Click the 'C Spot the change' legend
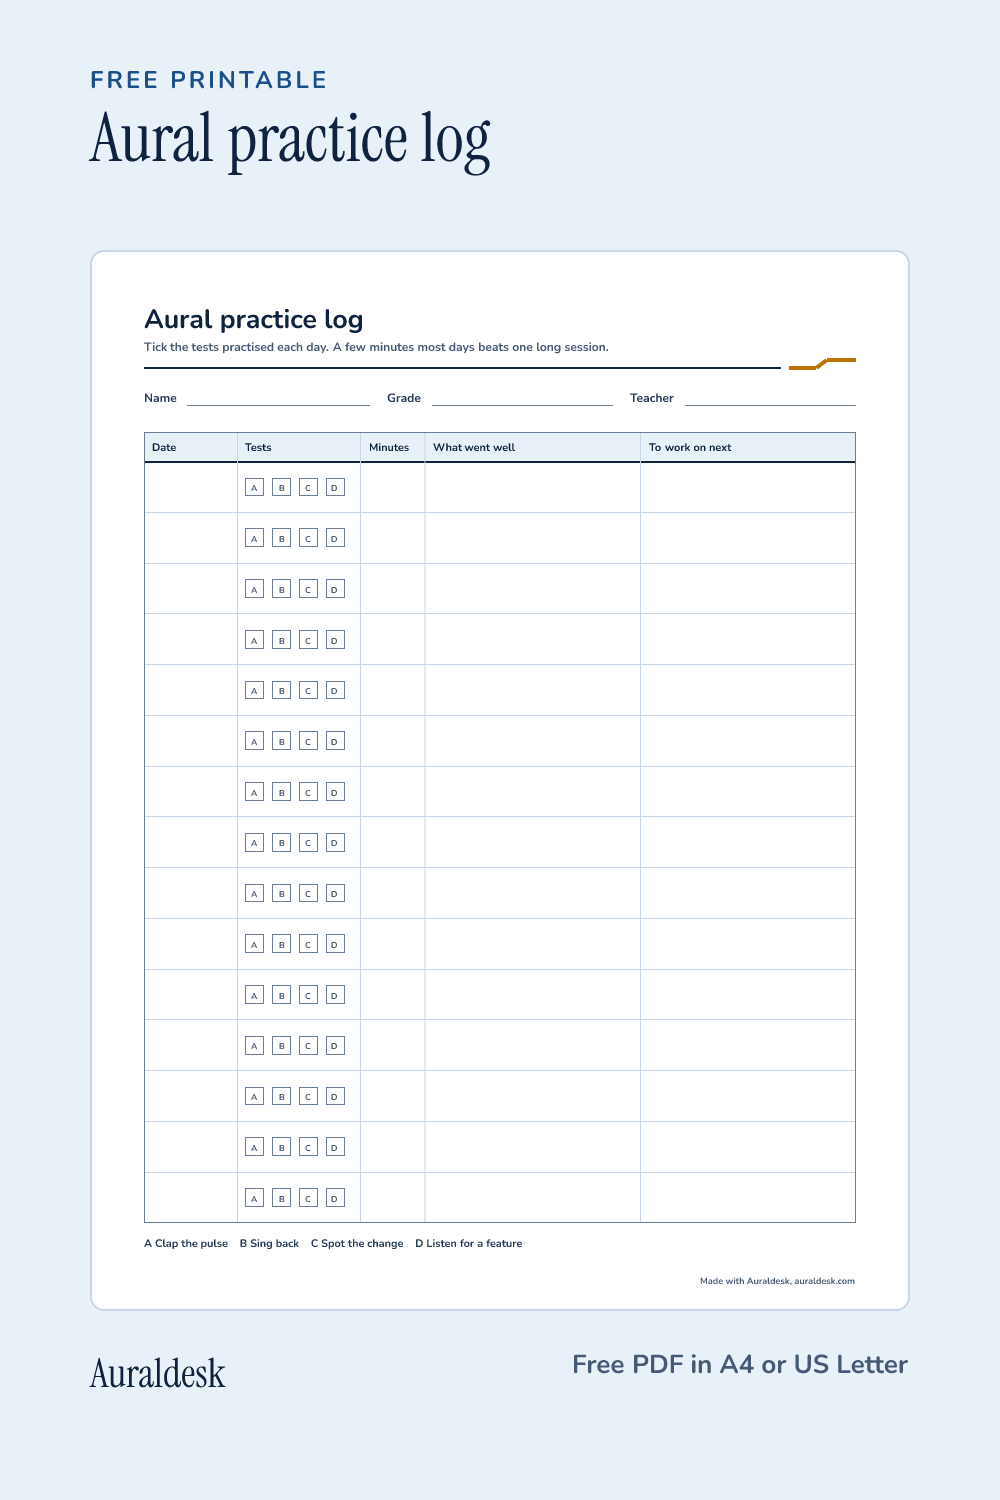 pos(357,1244)
